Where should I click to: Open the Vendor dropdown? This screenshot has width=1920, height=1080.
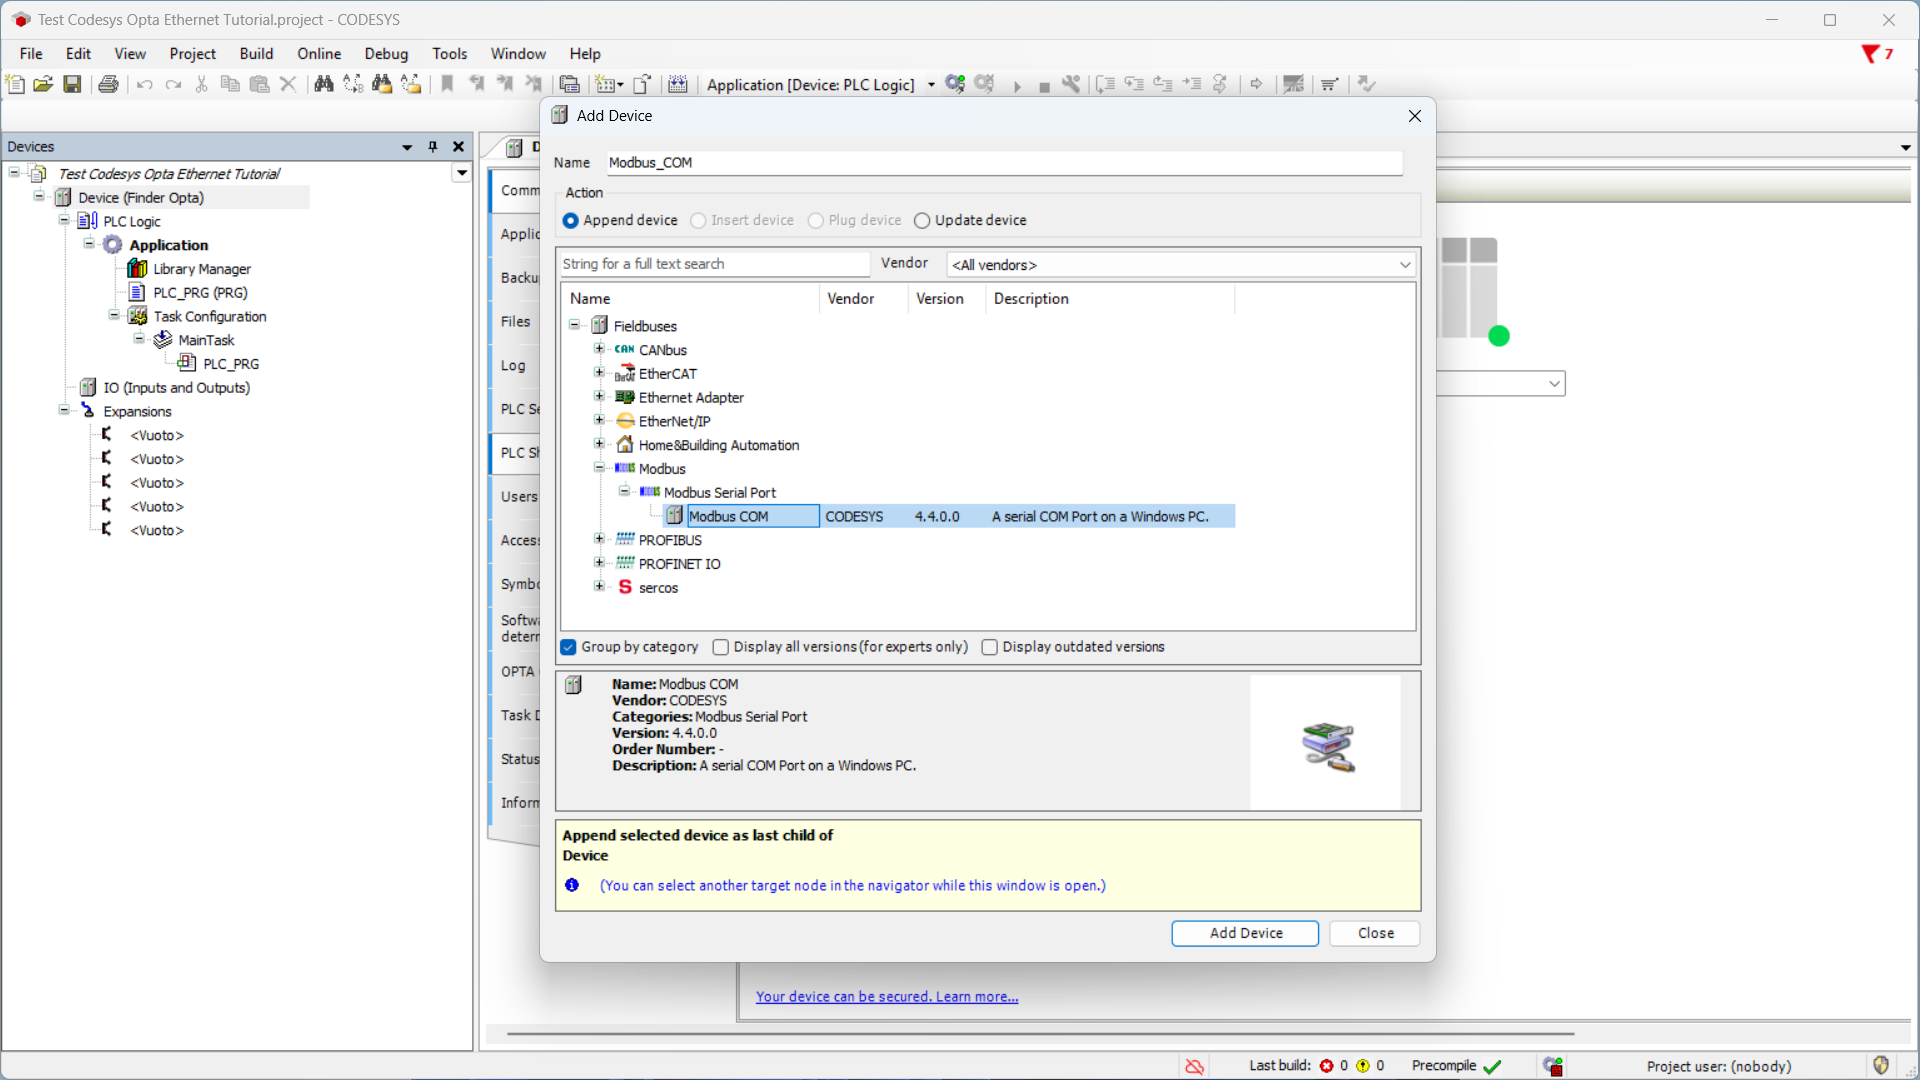tap(1181, 265)
